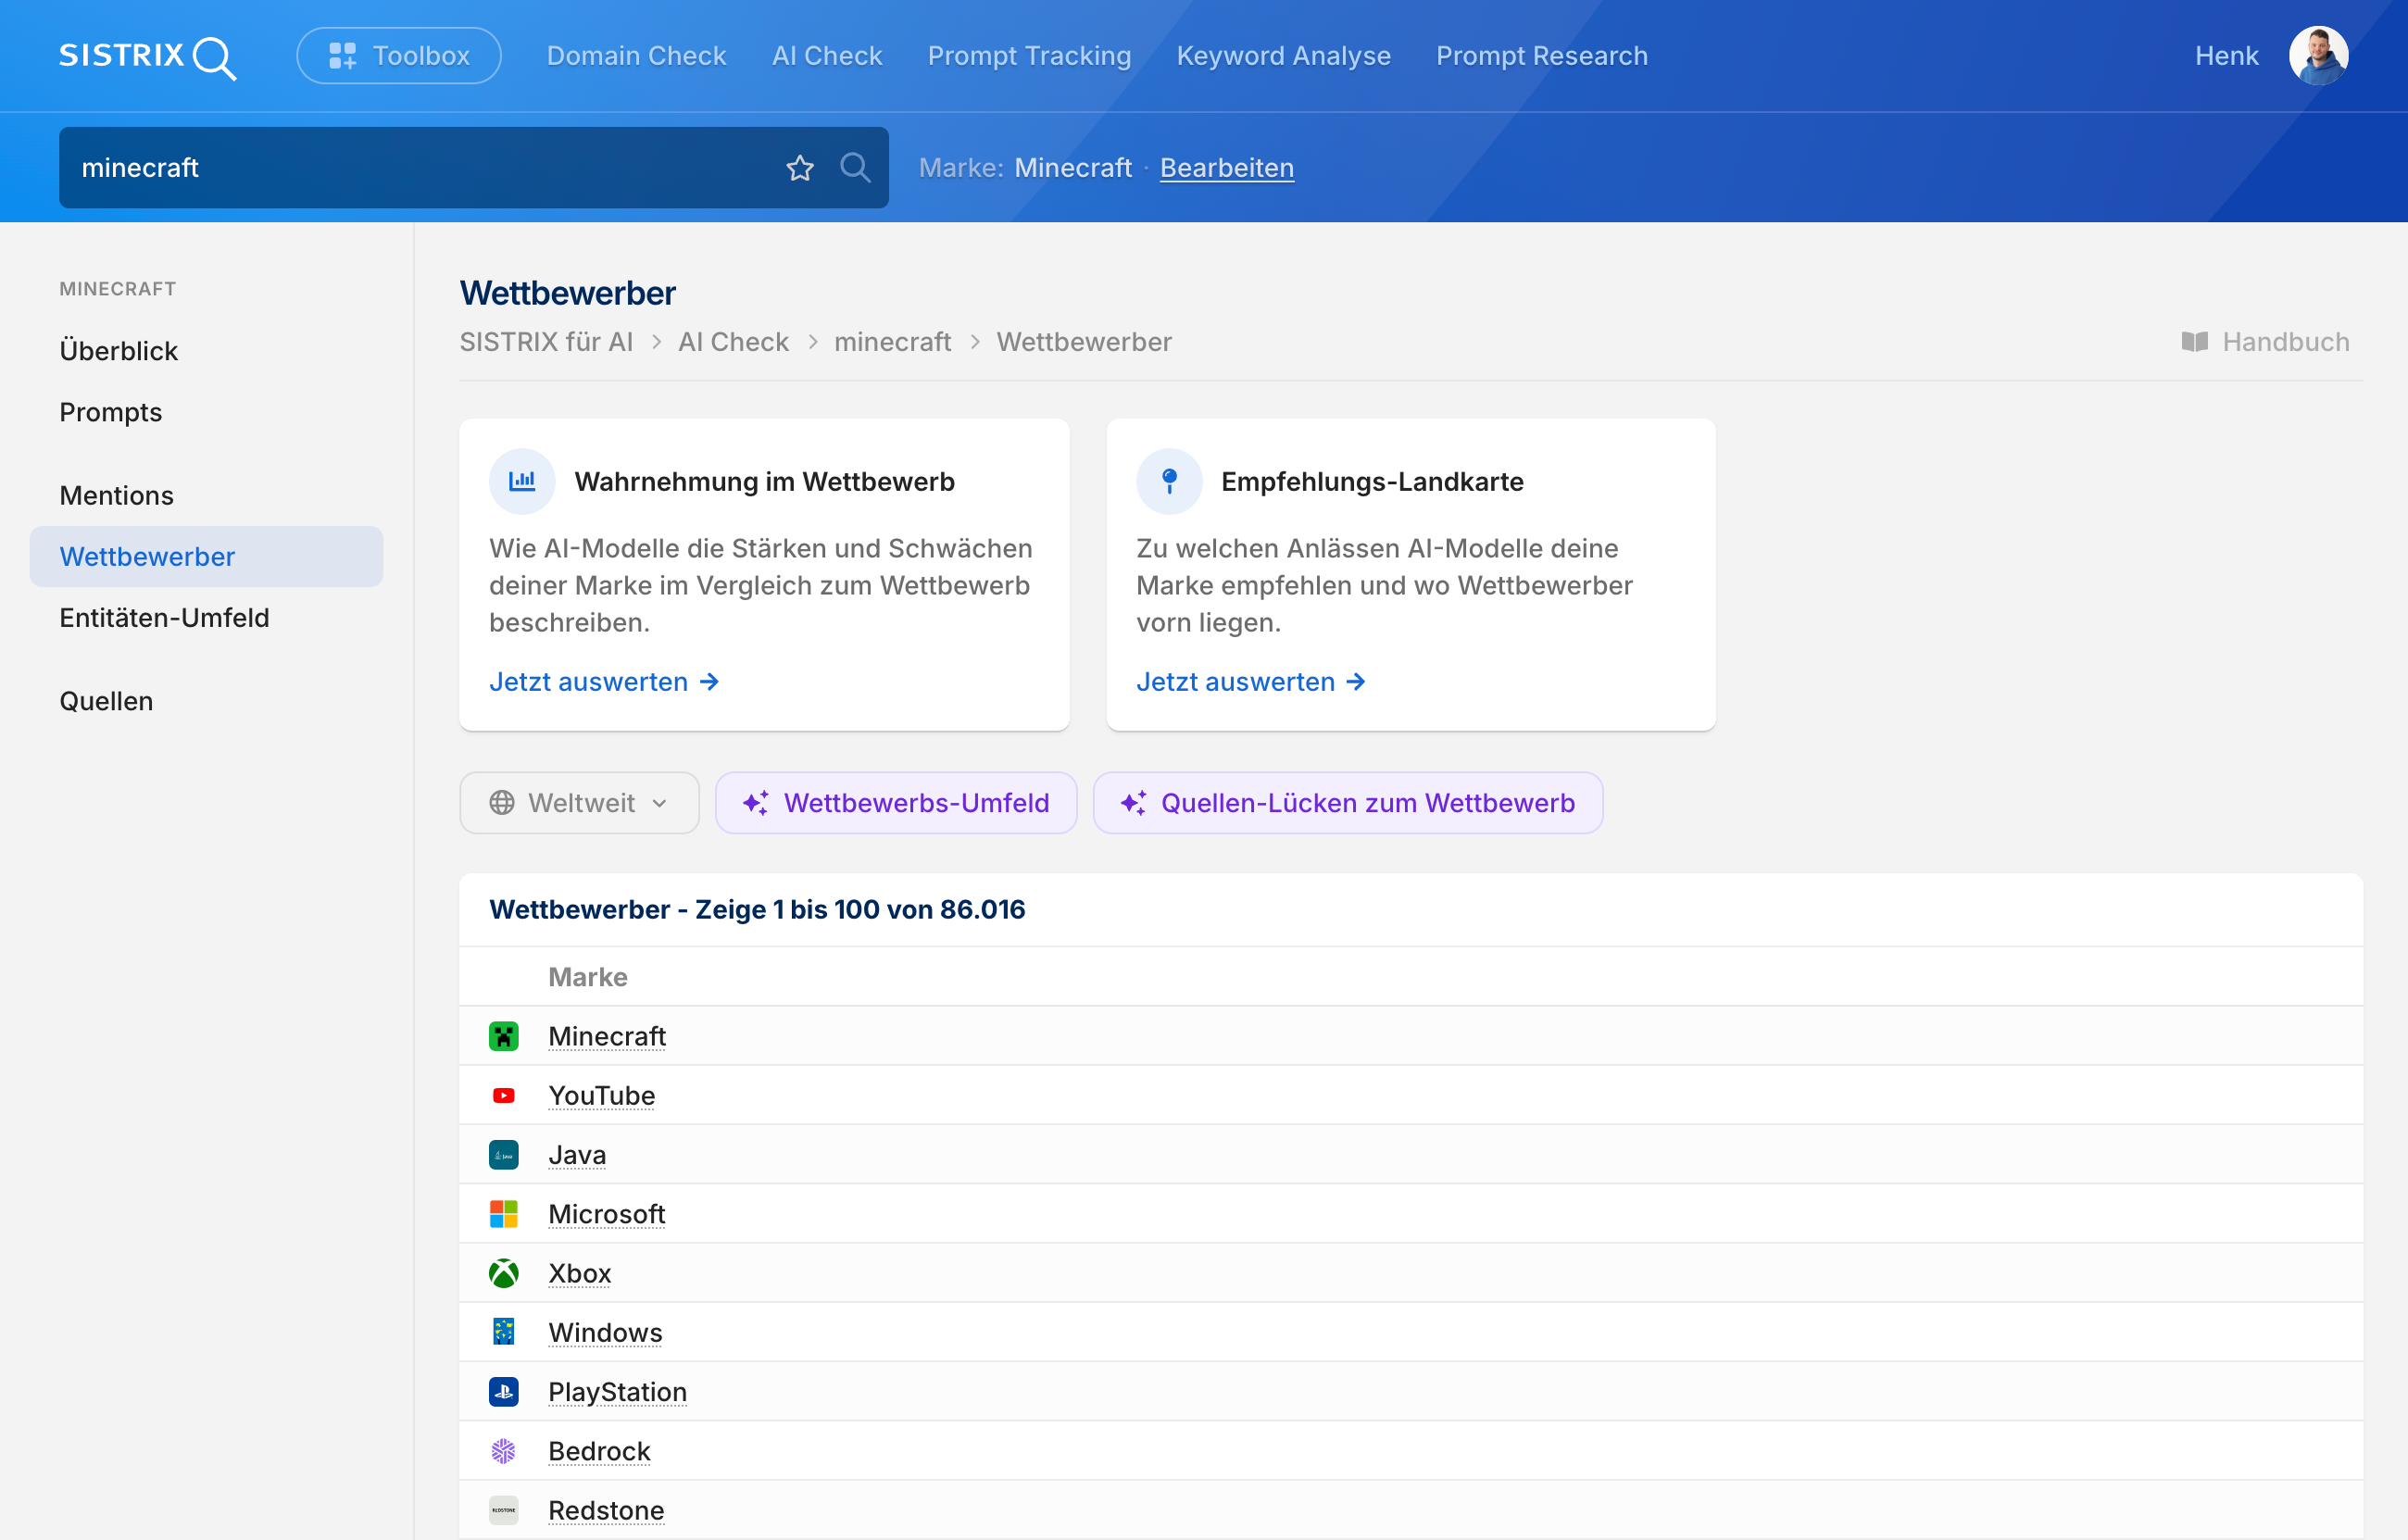The image size is (2408, 1540).
Task: Select Wettbewerber in the sidebar
Action: 206,556
